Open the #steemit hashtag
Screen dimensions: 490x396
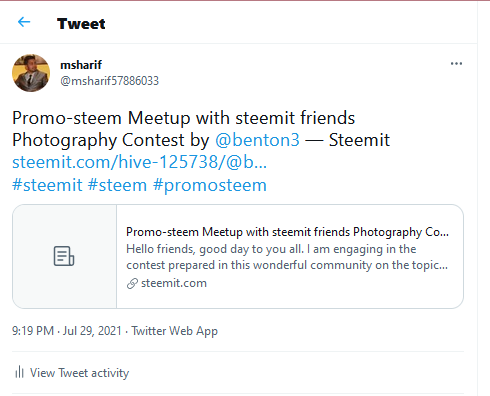pyautogui.click(x=47, y=185)
